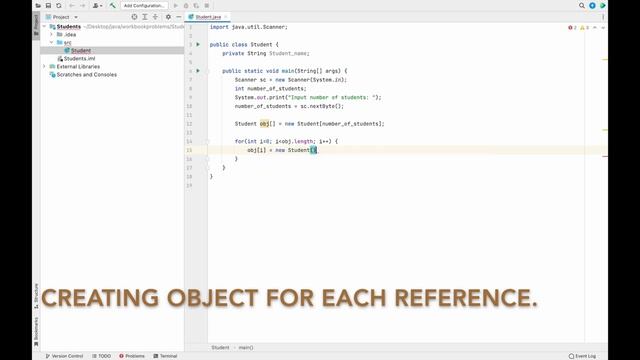Open IDE updates via the blue circle icon
This screenshot has height=360, width=640.
point(592,6)
